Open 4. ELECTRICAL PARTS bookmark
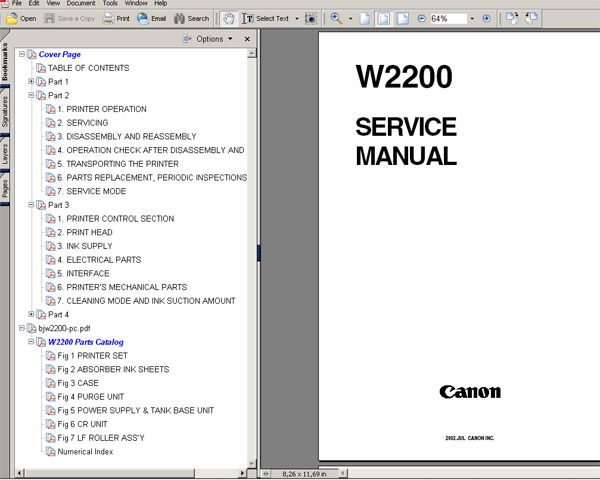Screen dimensions: 600x480 point(99,260)
